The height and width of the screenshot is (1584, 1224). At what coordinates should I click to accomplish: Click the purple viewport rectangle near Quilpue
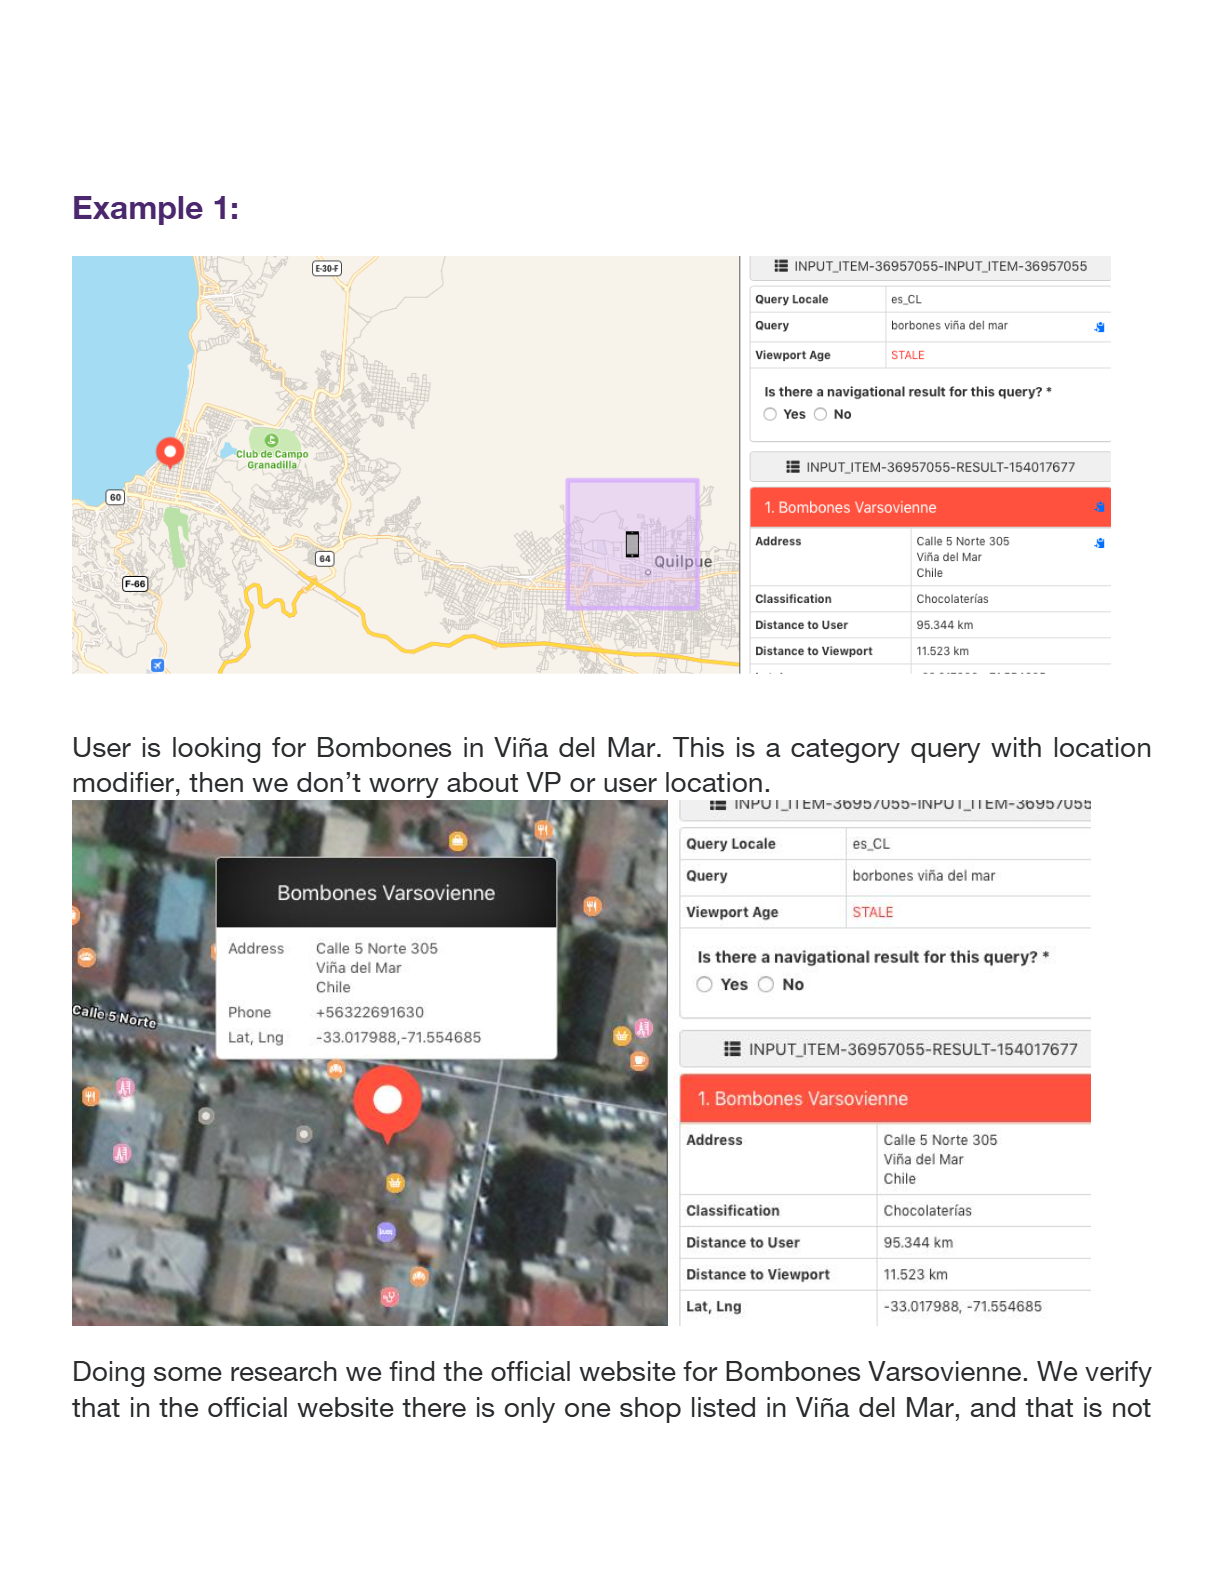pos(632,544)
